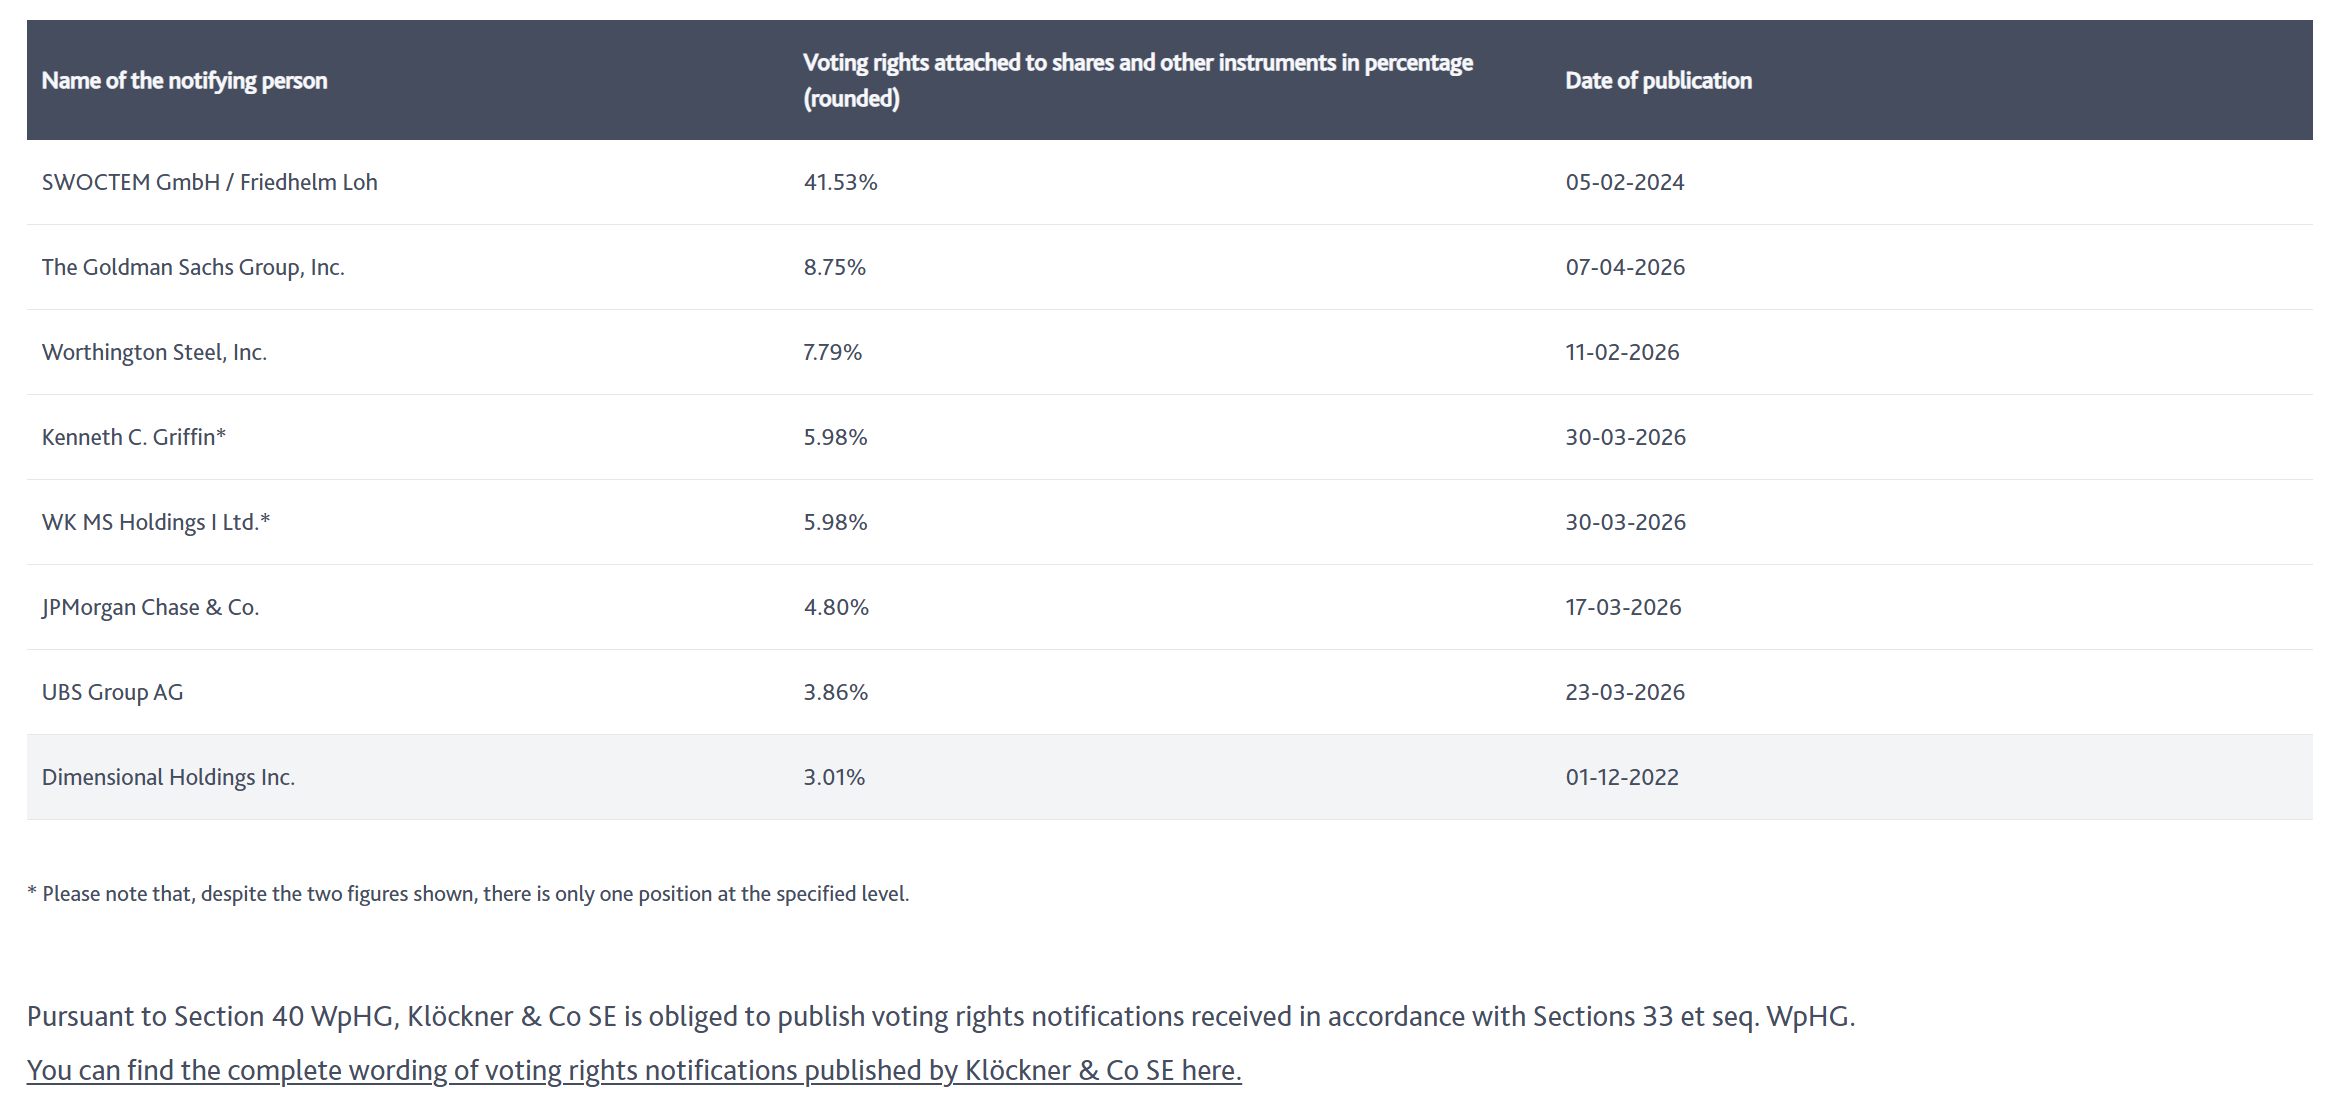The height and width of the screenshot is (1095, 2329).
Task: Click the 'Name of the notifying person' header
Action: (x=184, y=80)
